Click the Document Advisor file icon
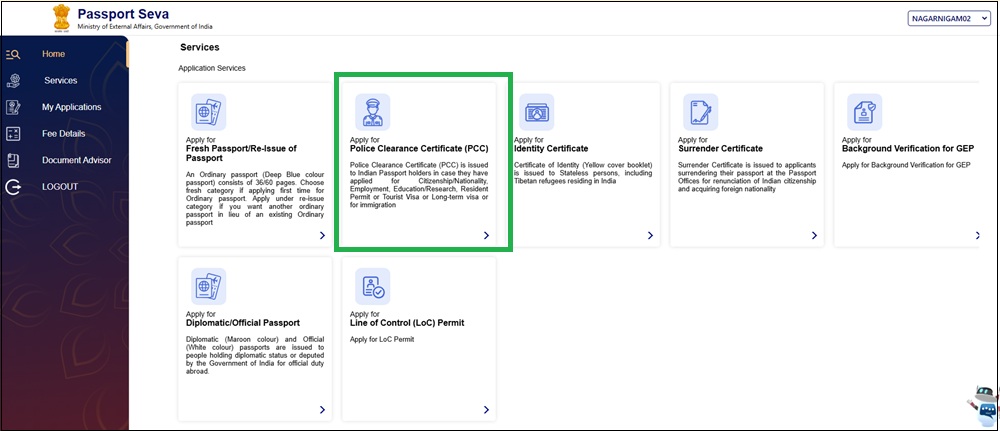The height and width of the screenshot is (431, 1000). point(13,160)
